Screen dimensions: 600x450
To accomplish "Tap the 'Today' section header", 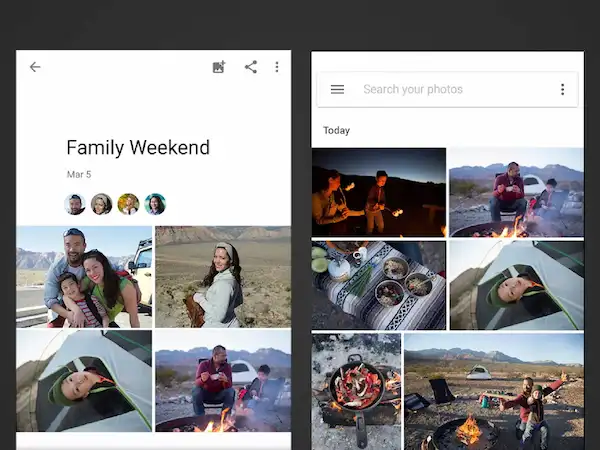I will [x=336, y=130].
